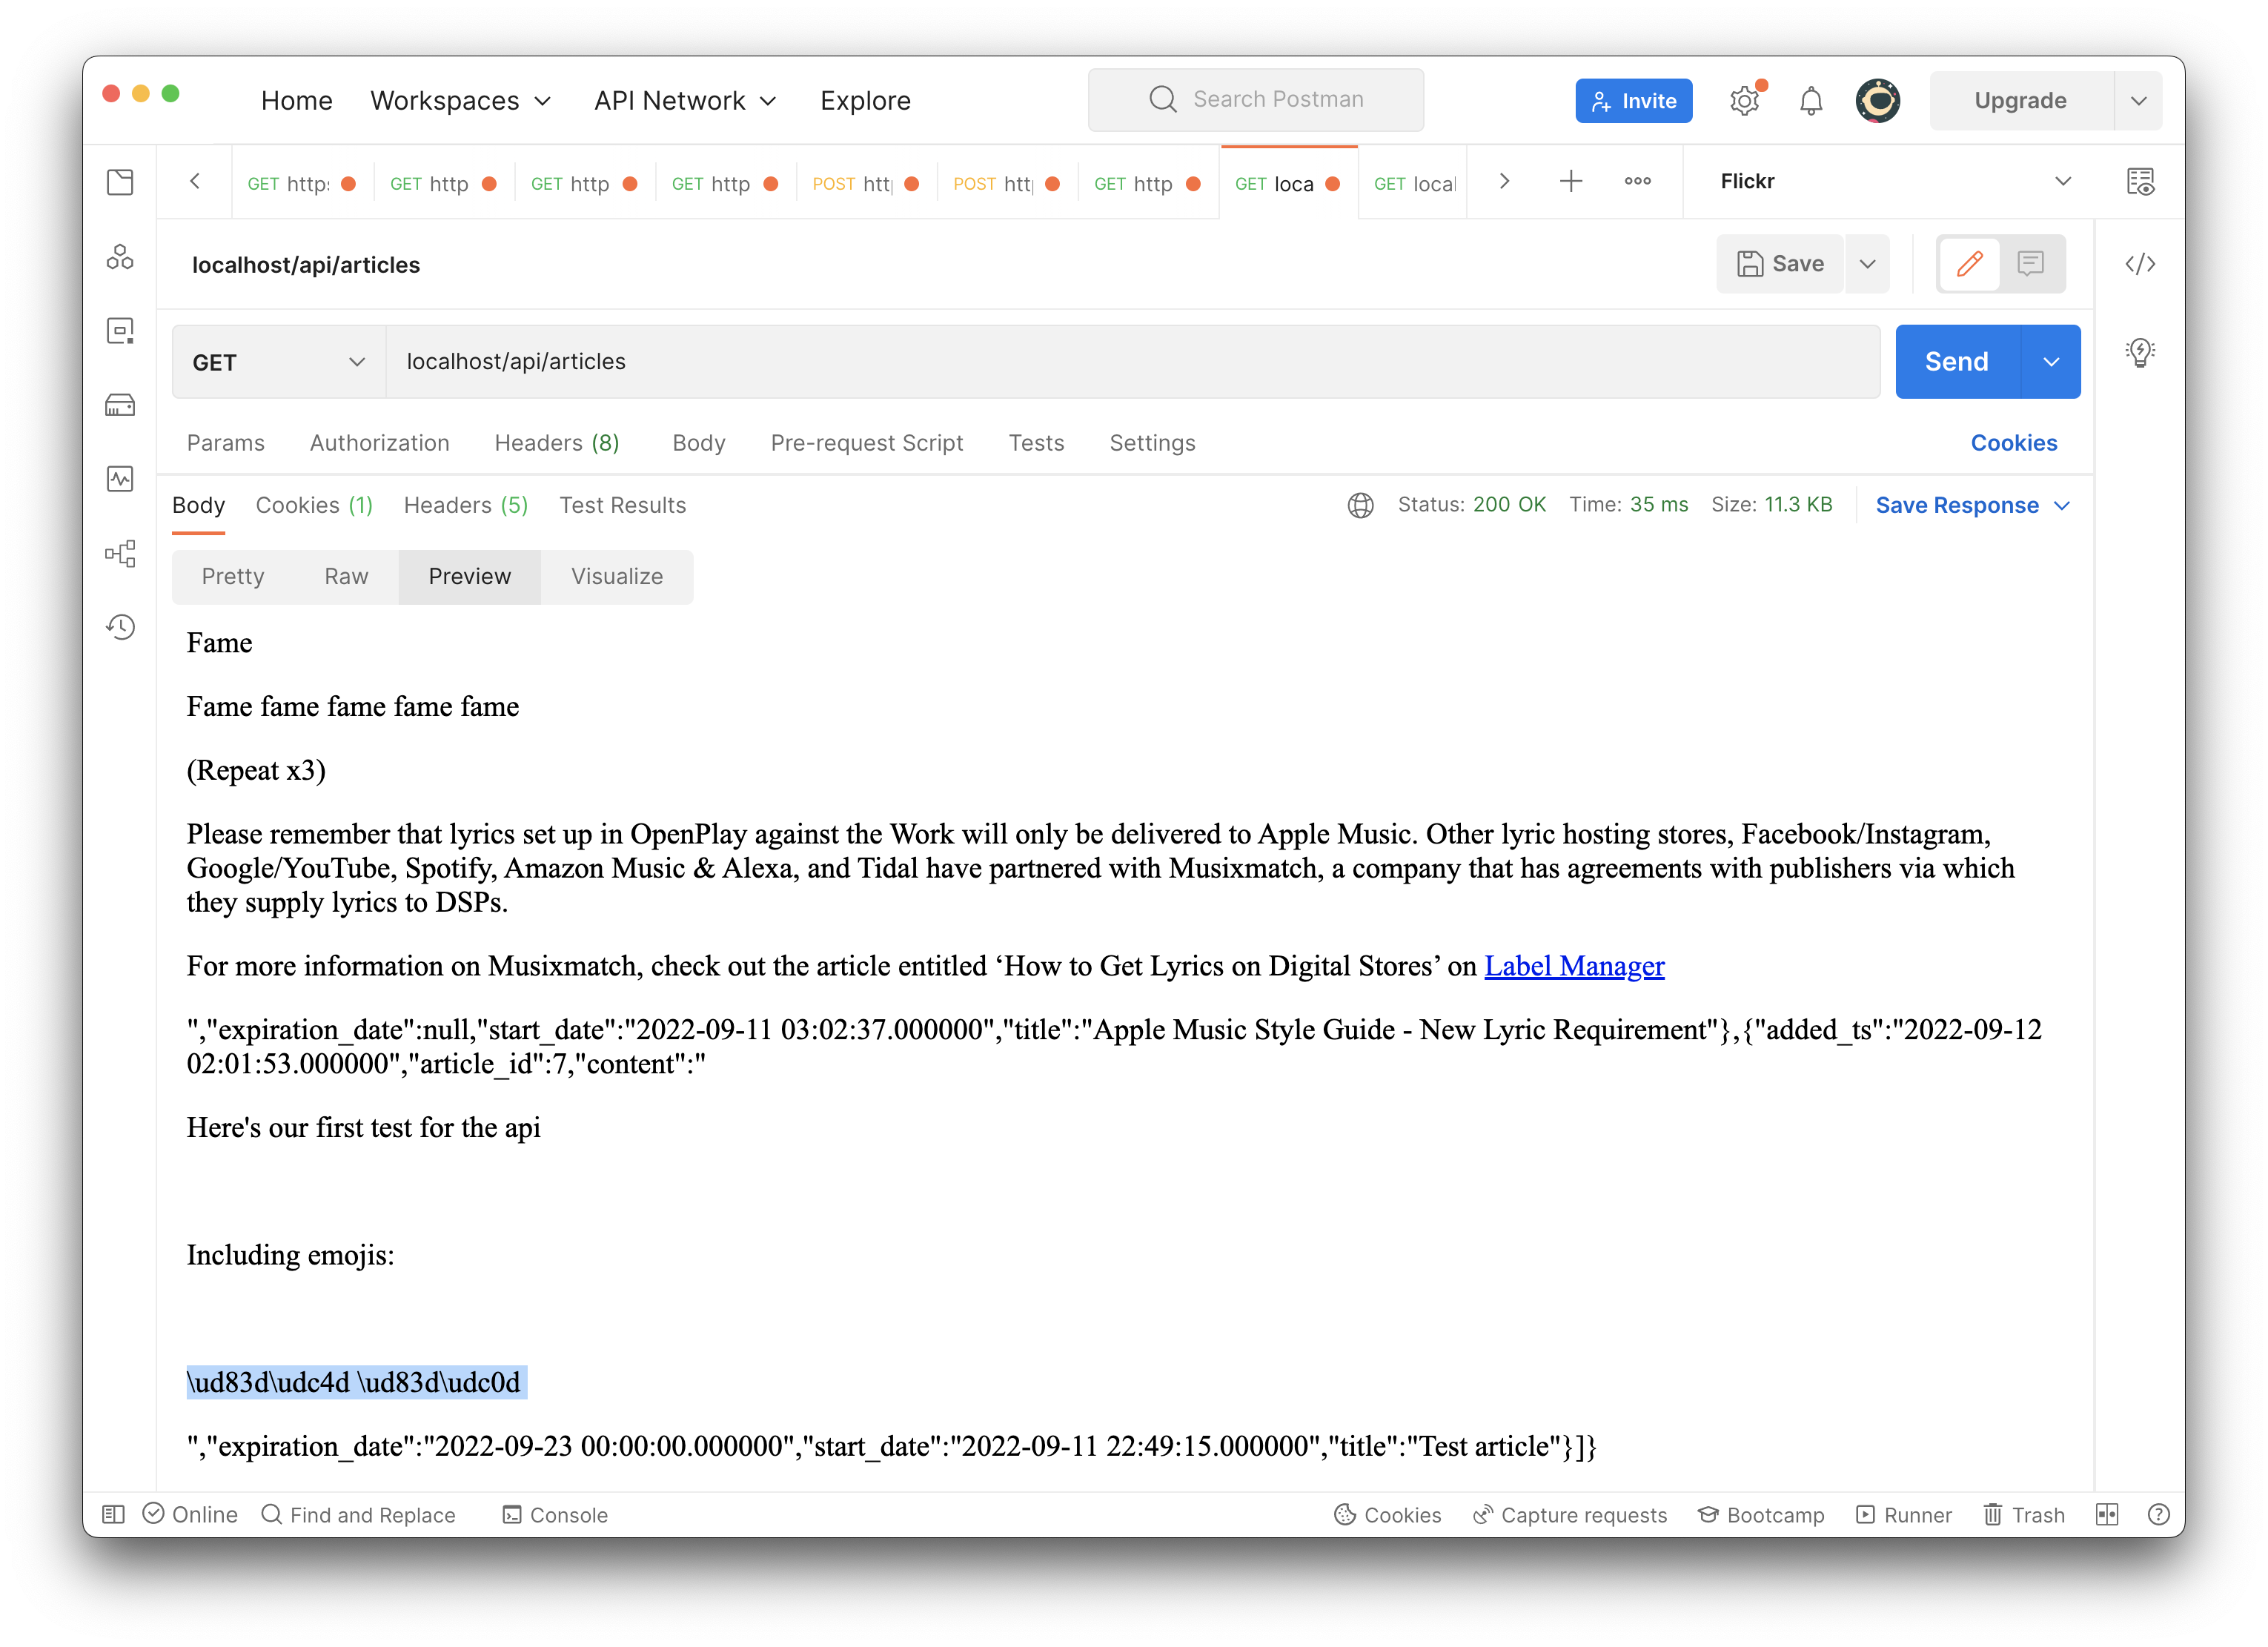Toggle the edit pencil mode
The width and height of the screenshot is (2268, 1647).
click(x=1969, y=264)
